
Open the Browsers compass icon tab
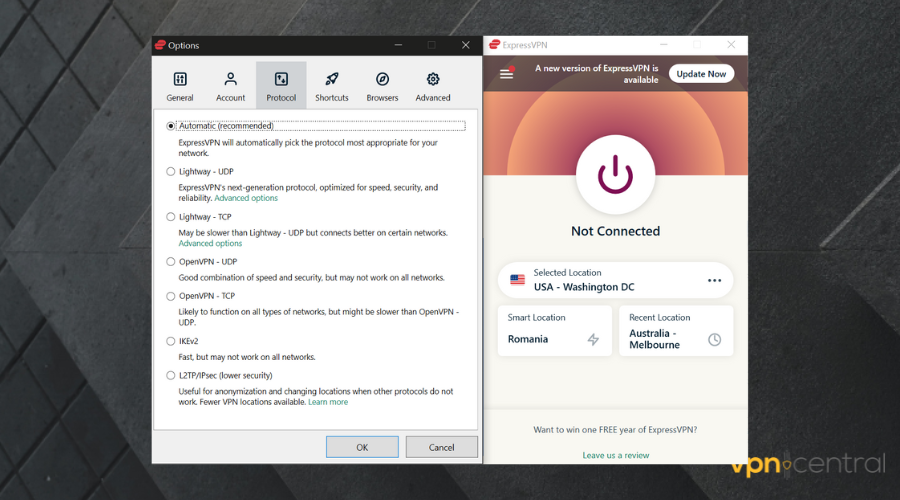click(x=382, y=80)
